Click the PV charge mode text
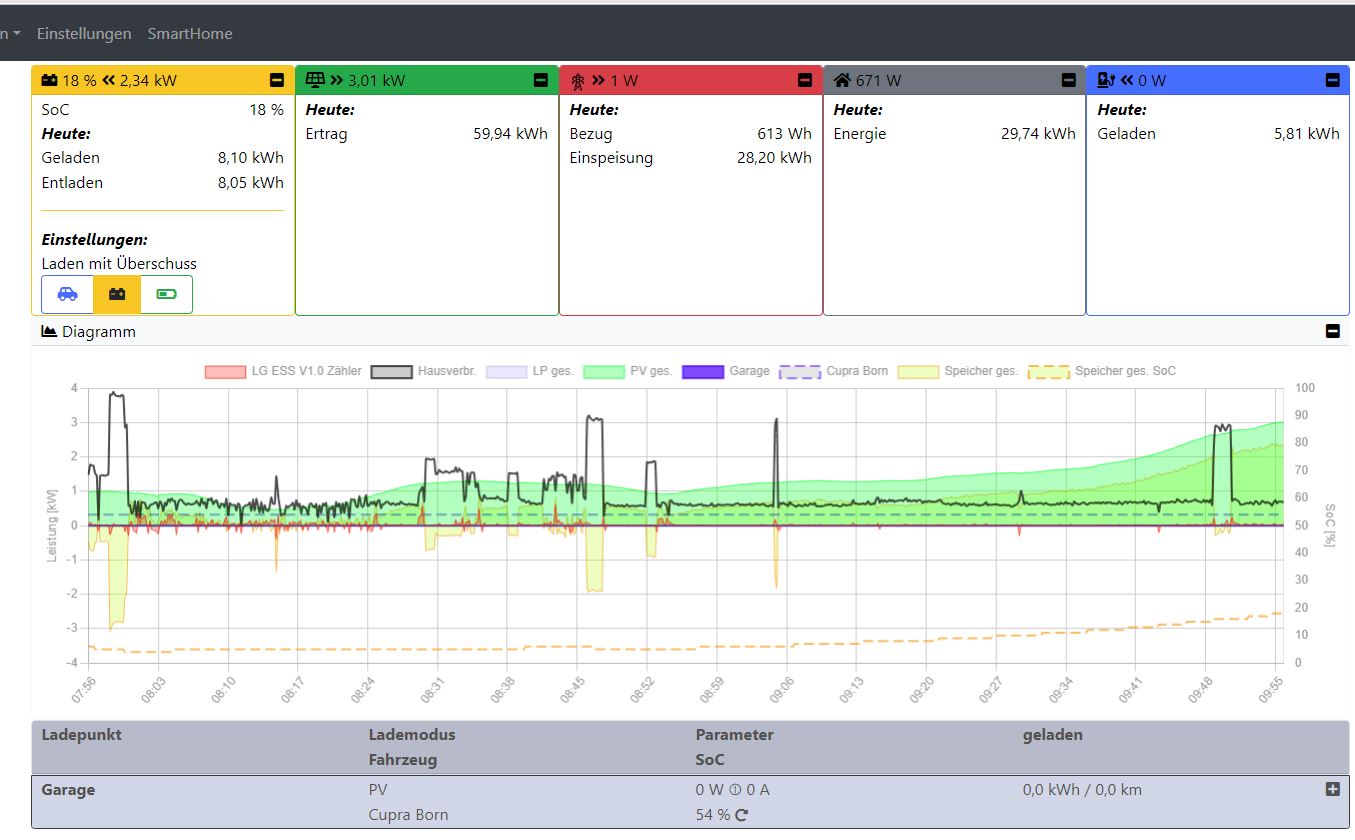 (x=378, y=790)
